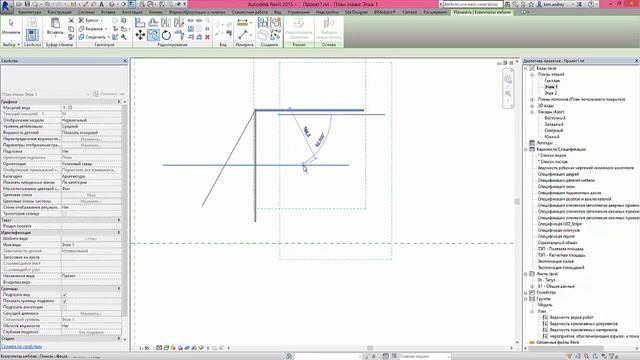
Task: Collapse the Extents section in Properties
Action: coord(119,289)
